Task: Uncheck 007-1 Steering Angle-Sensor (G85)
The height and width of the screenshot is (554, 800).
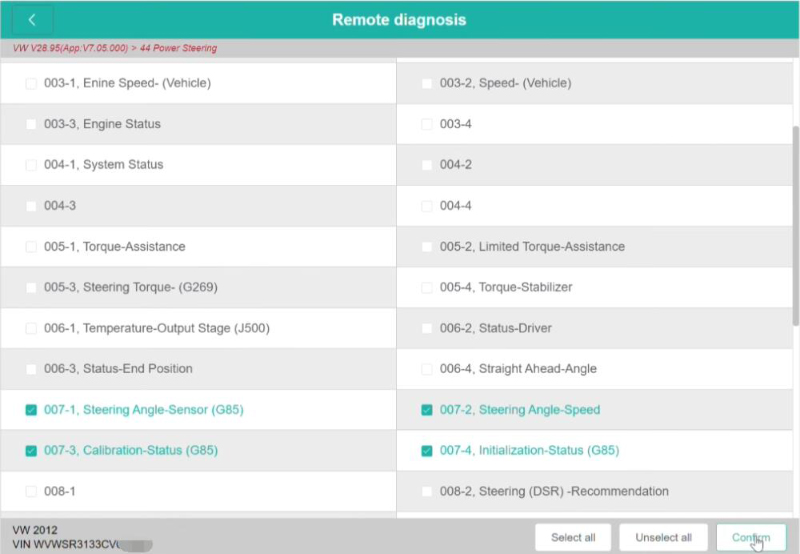Action: coord(31,410)
